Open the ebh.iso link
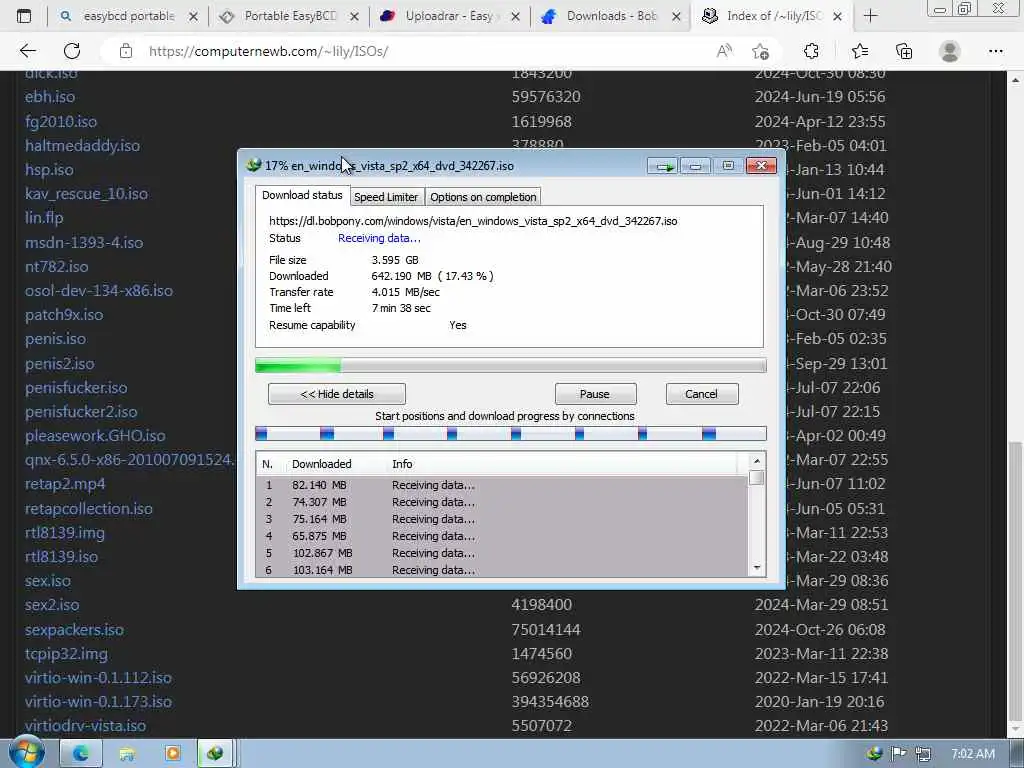This screenshot has height=768, width=1024. click(50, 97)
